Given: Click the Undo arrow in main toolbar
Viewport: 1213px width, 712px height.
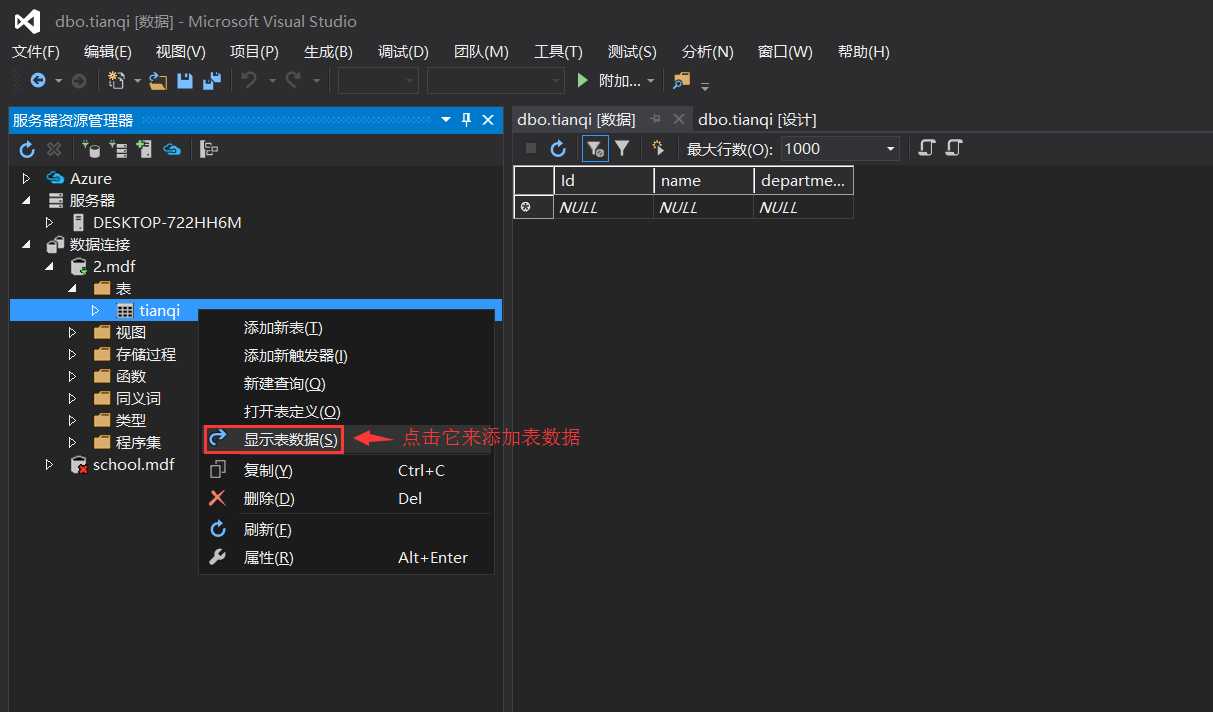Looking at the screenshot, I should (250, 81).
